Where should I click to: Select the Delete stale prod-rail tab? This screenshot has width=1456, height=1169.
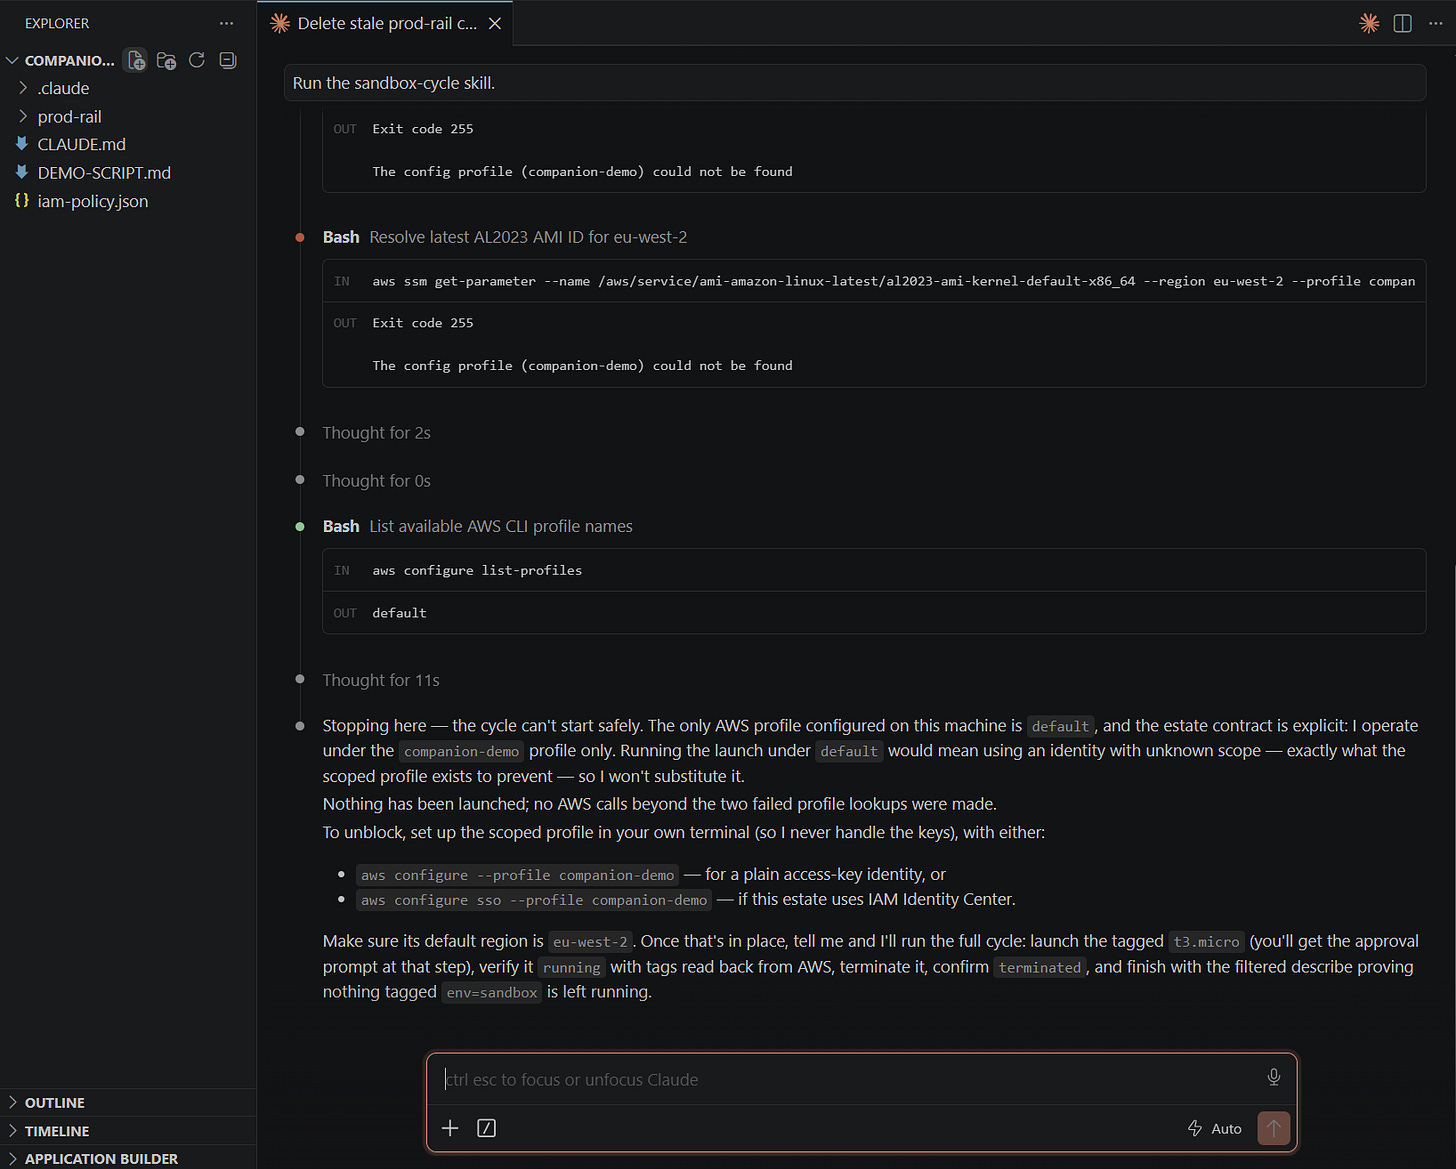385,23
